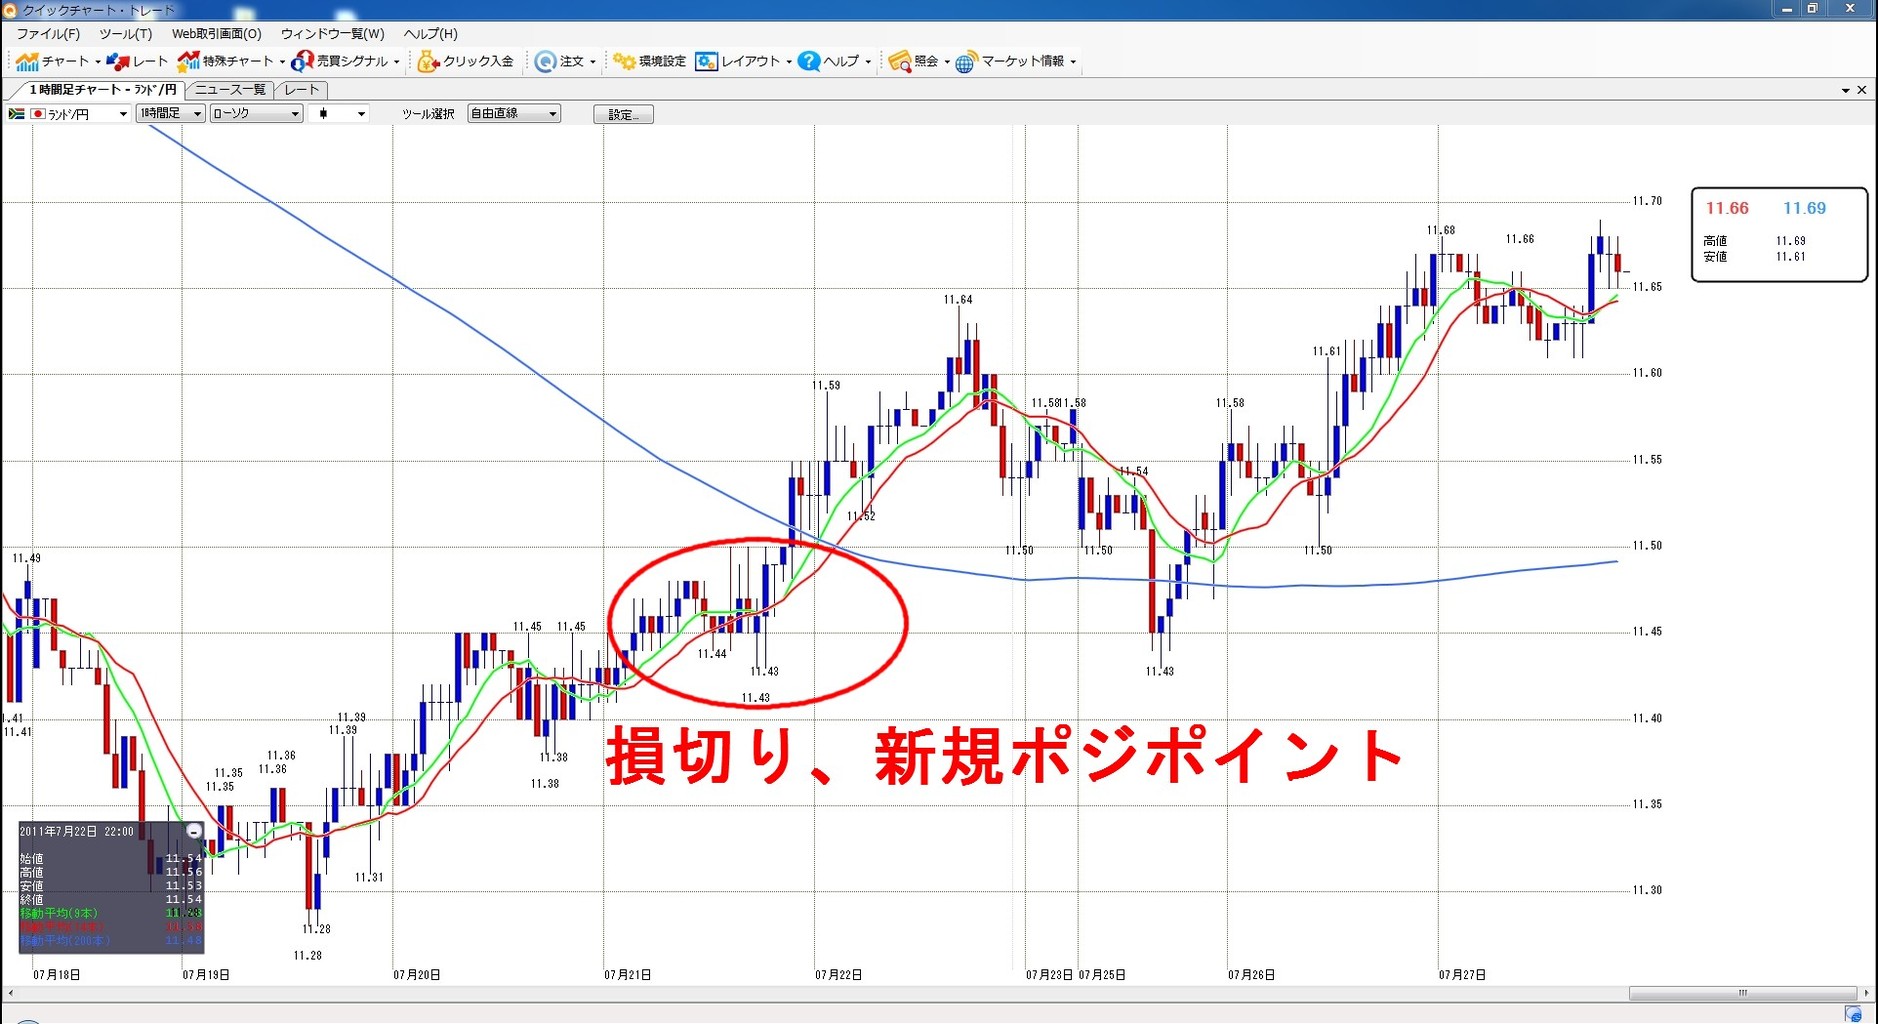
Task: Open the ランド/円 currency pair dropdown
Action: tap(69, 114)
